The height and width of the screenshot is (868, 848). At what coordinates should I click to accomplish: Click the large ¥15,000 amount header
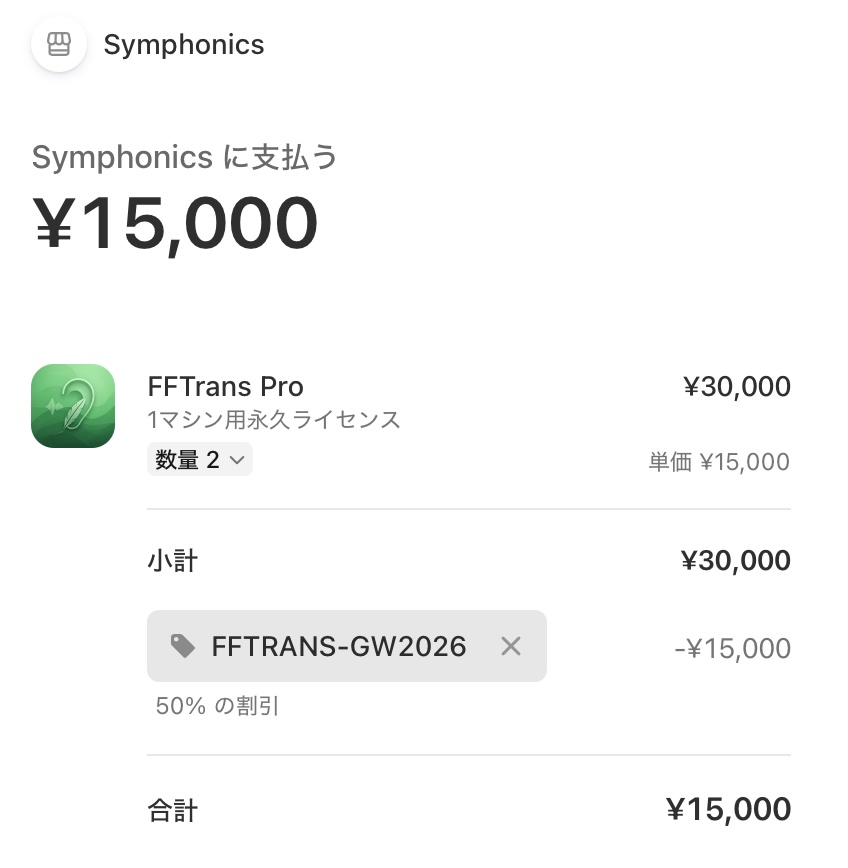coord(176,223)
